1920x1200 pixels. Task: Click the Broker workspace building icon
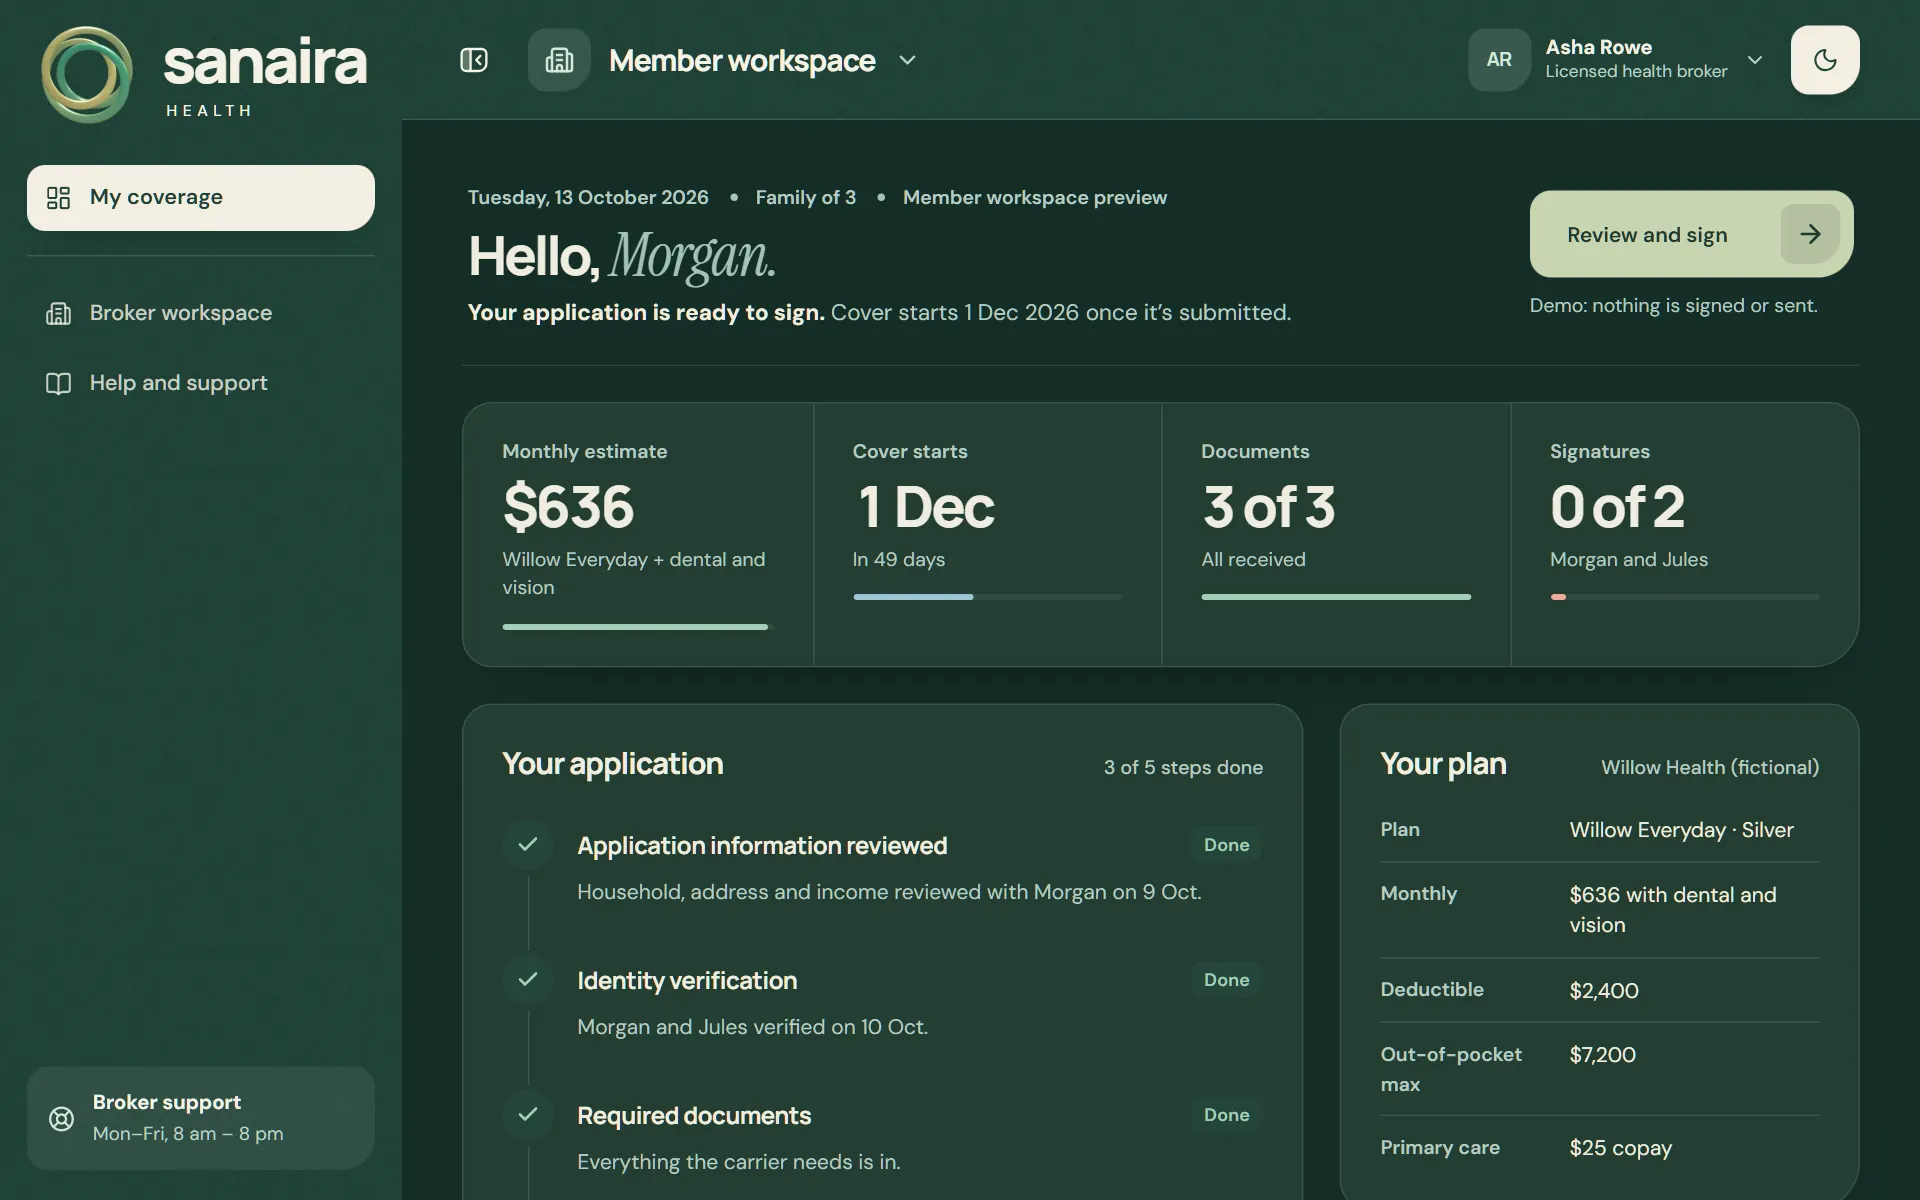click(x=59, y=314)
